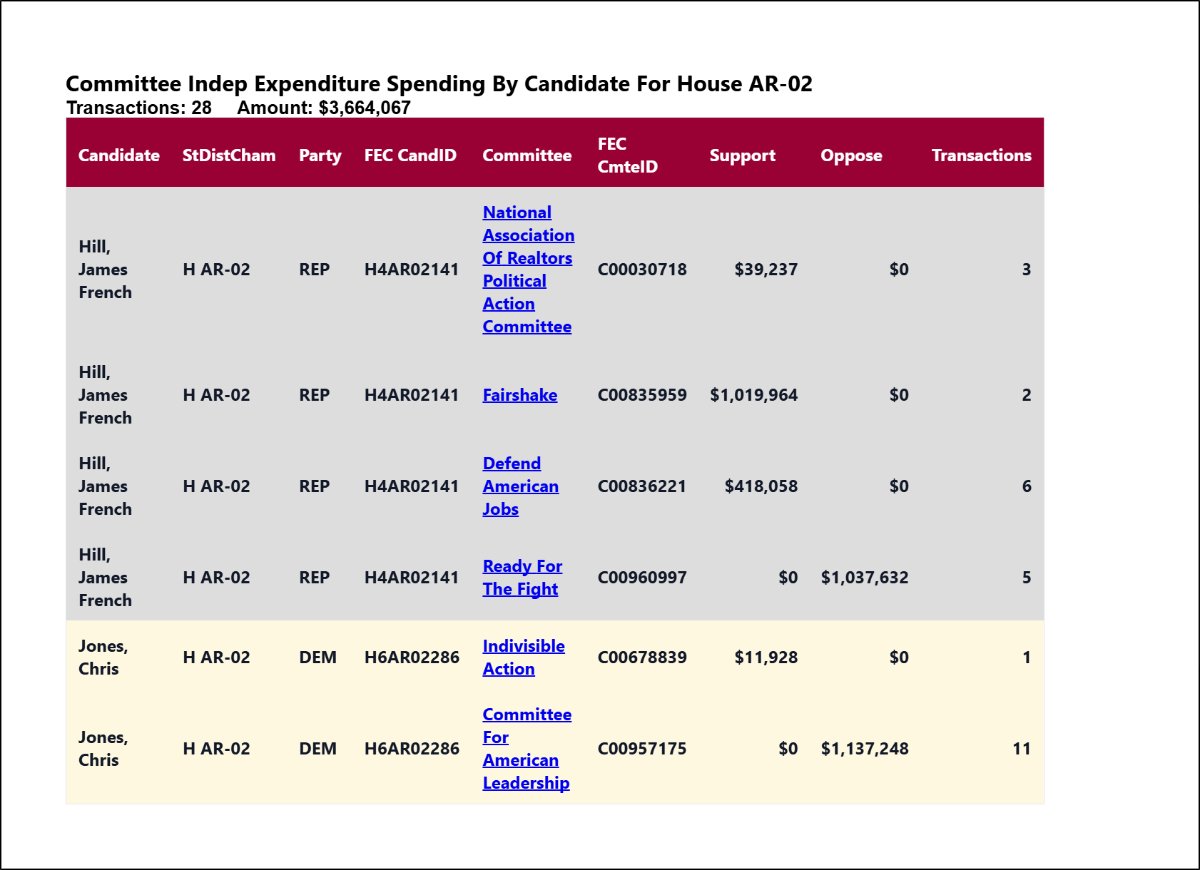The width and height of the screenshot is (1200, 870).
Task: Click the Support column header
Action: pos(742,155)
